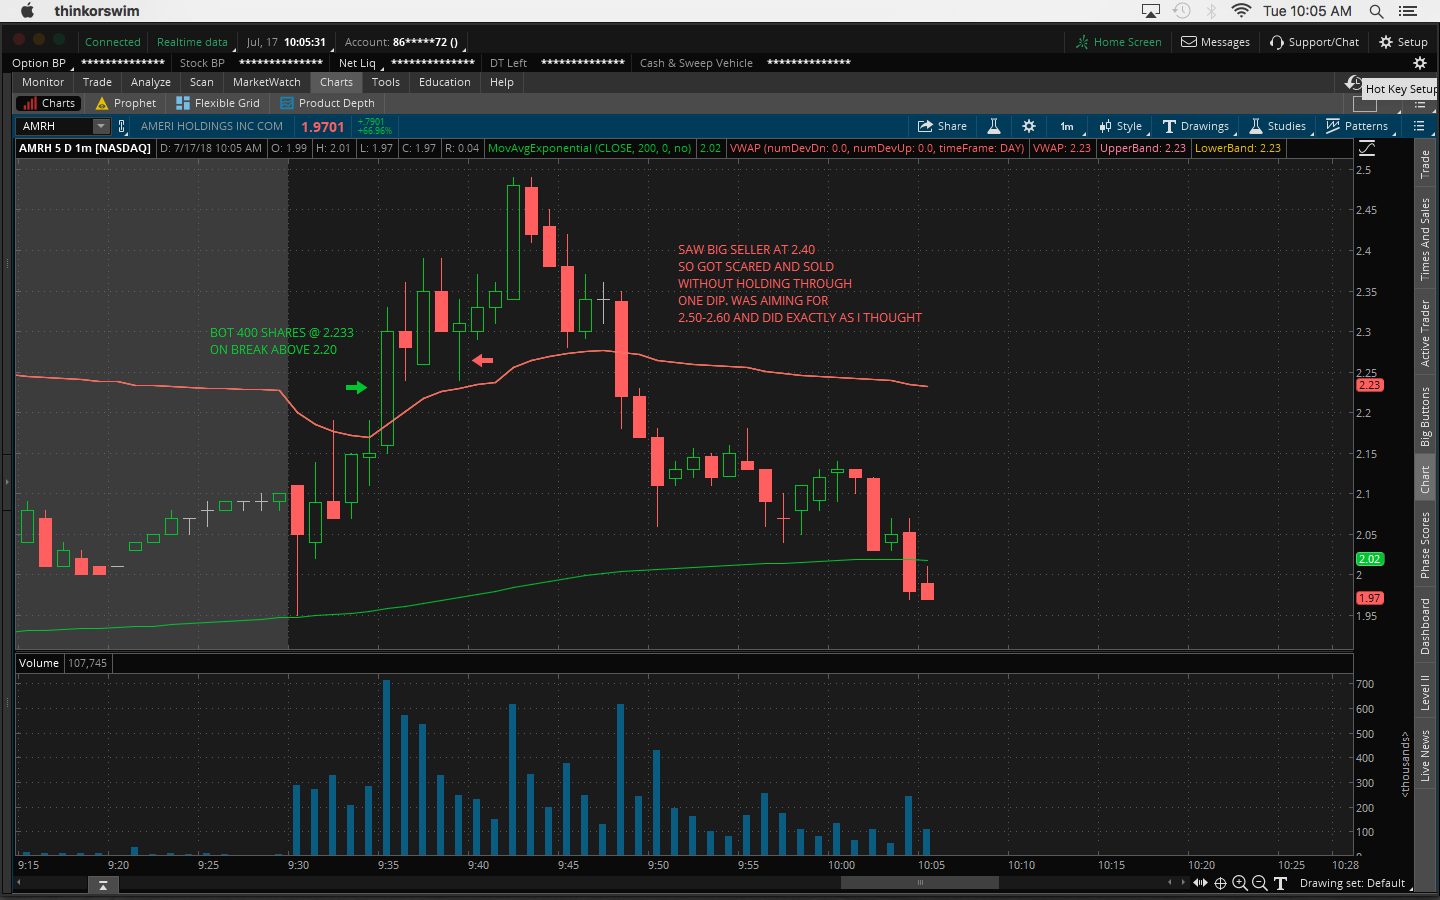Switch to the Monitor main tab
Screen dimensions: 1440x900
tap(43, 82)
